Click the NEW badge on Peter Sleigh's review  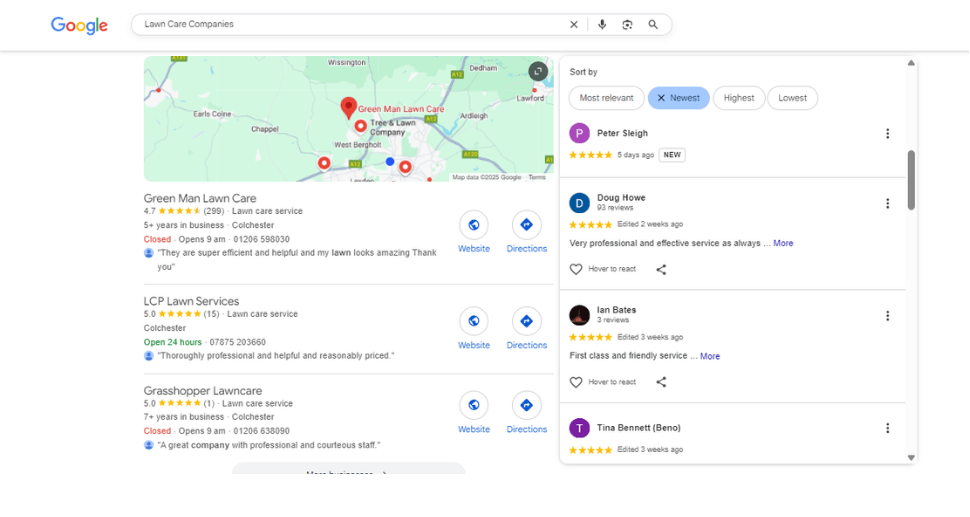[x=672, y=155]
